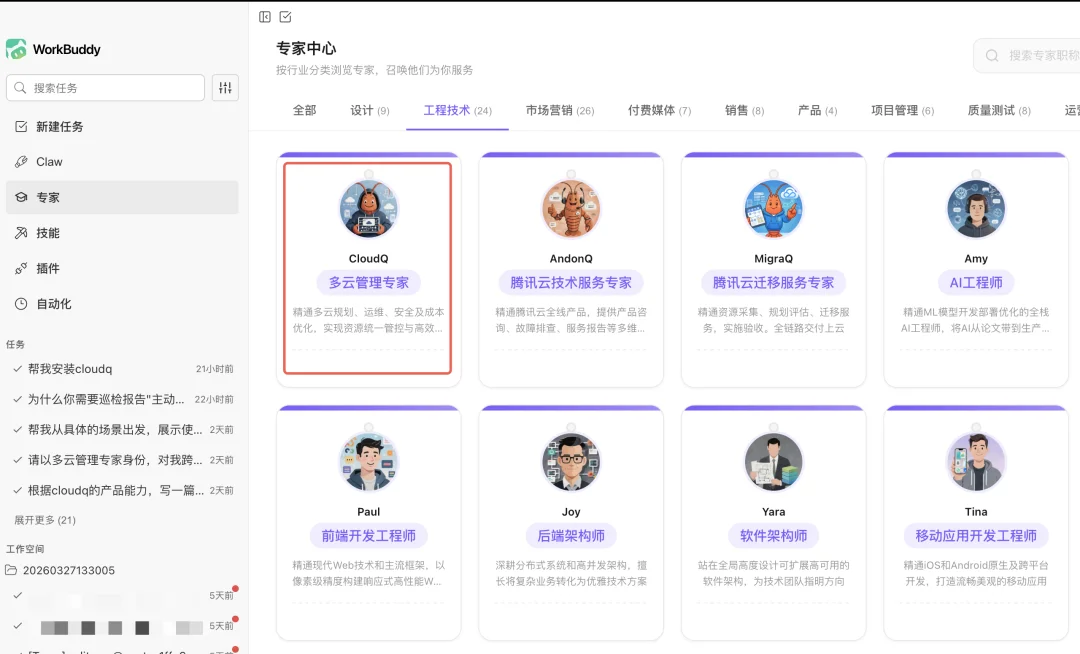
Task: Open the CloudQ 多云管理专家 card
Action: click(x=368, y=267)
